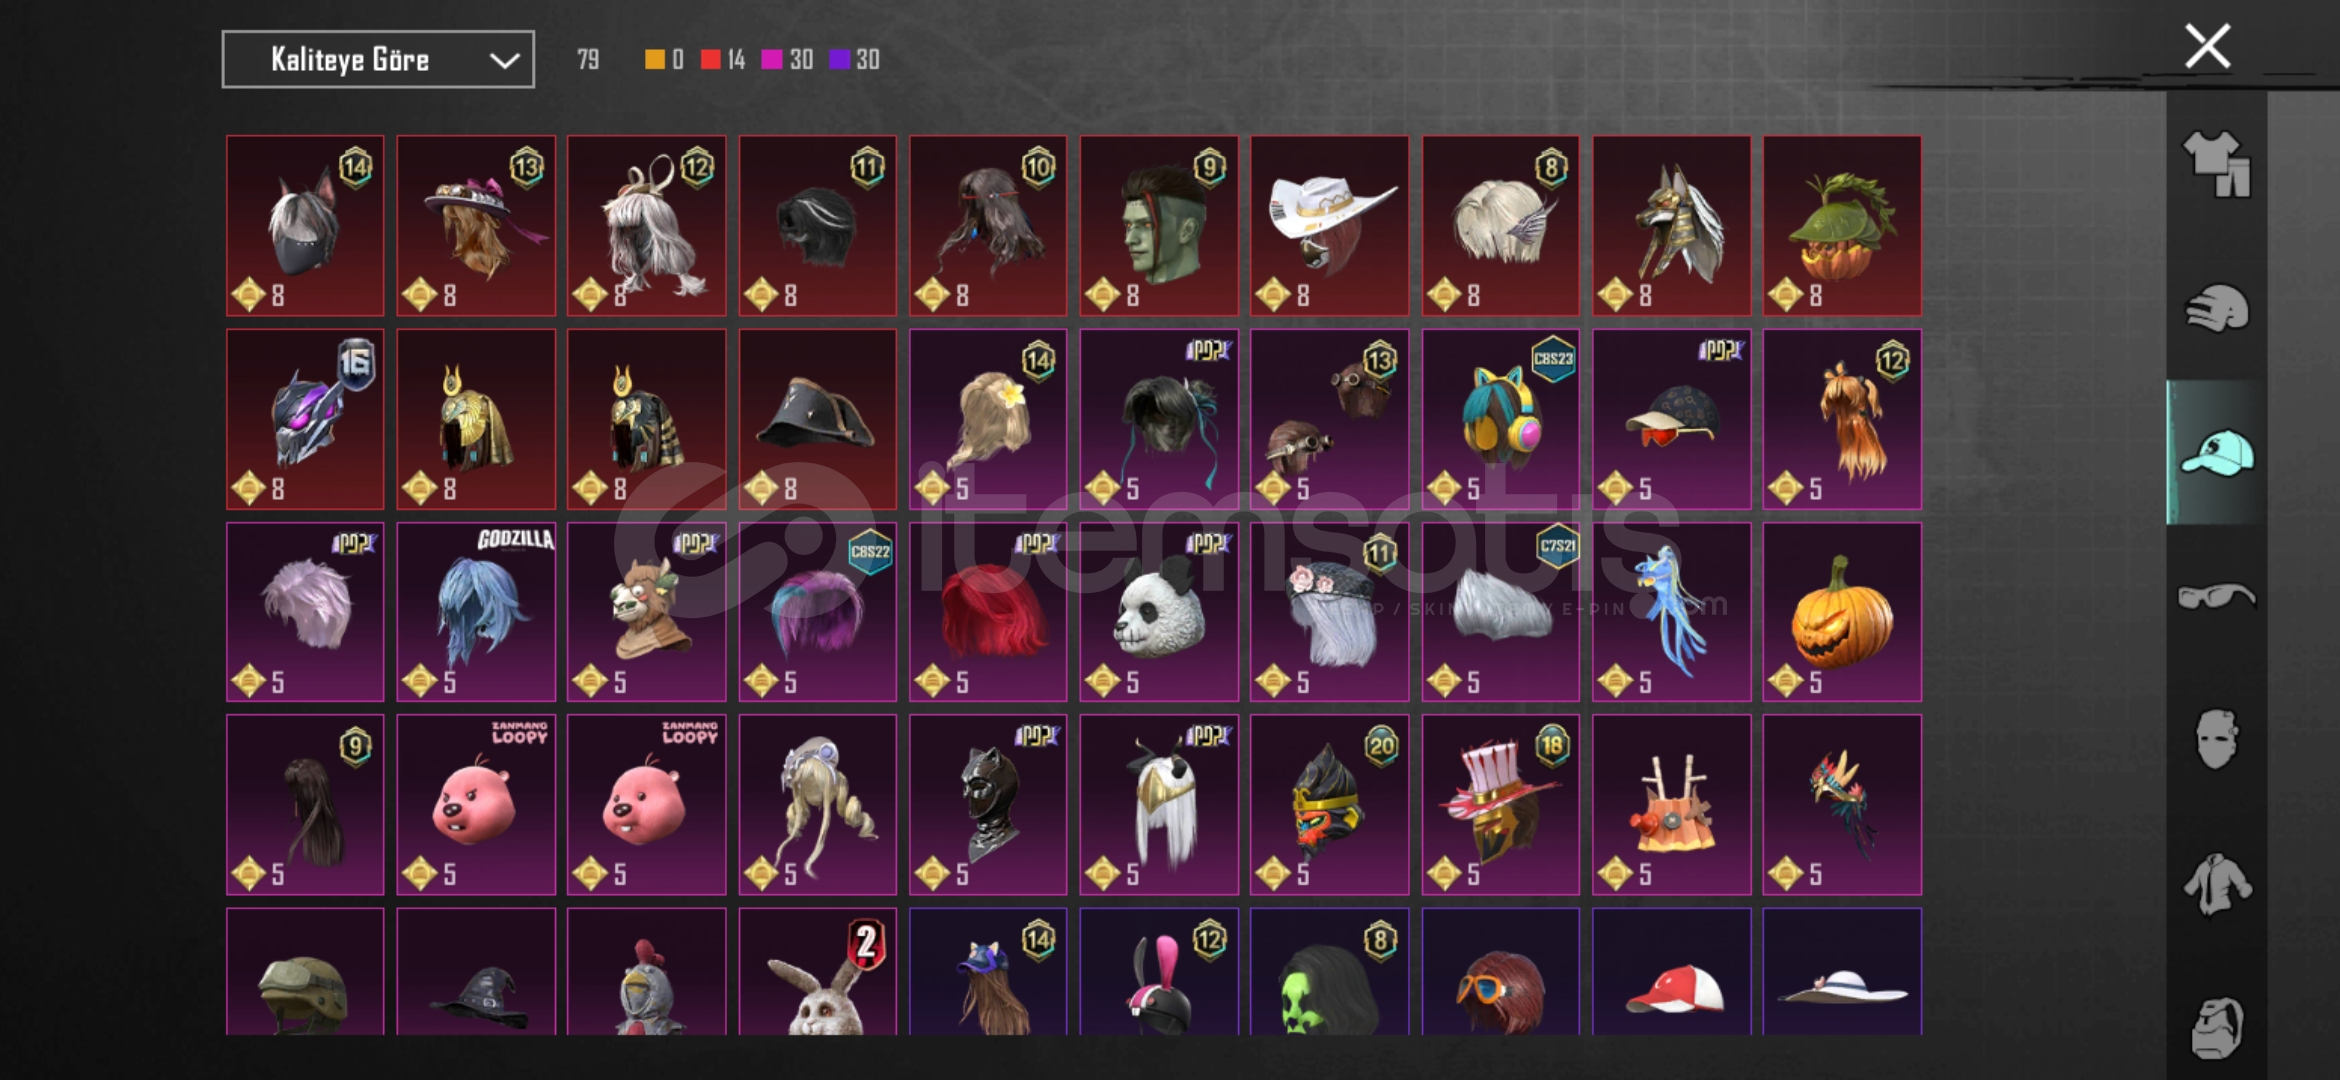Viewport: 2340px width, 1080px height.
Task: Click the dropdown chevron arrow
Action: click(504, 61)
